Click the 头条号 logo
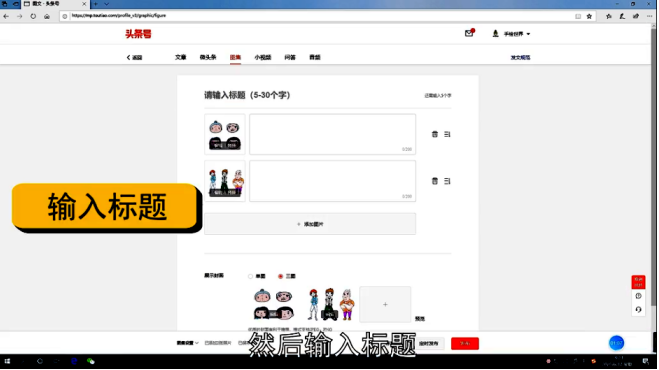Viewport: 659px width, 370px height. (x=138, y=34)
